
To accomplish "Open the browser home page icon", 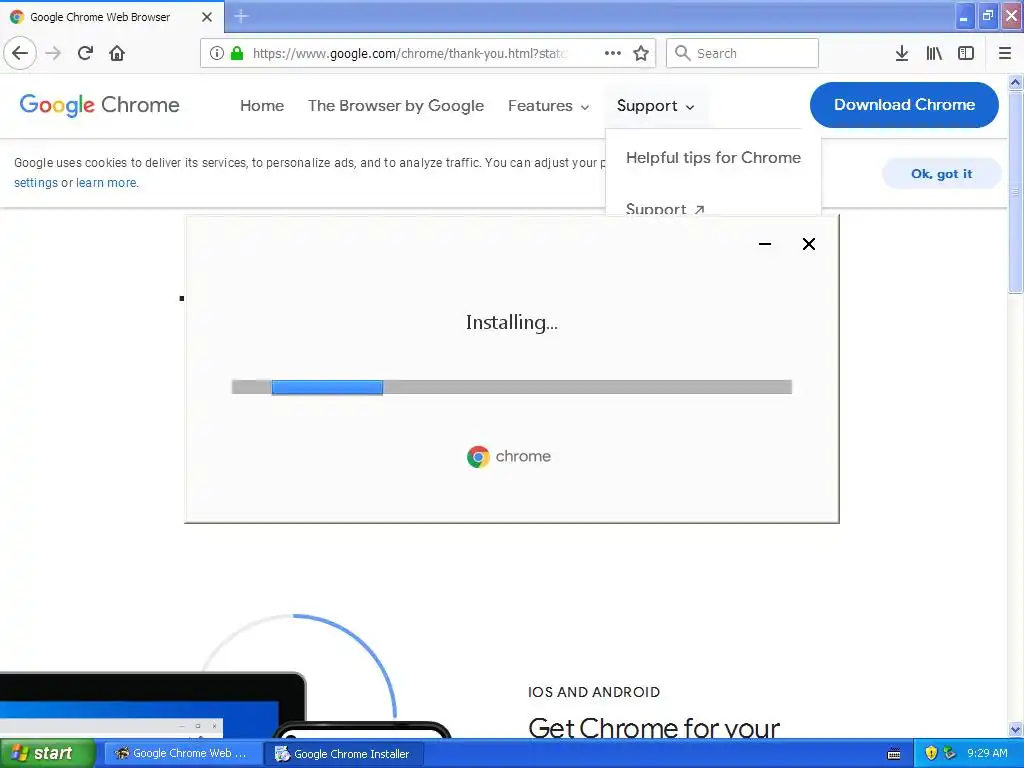I will 117,53.
